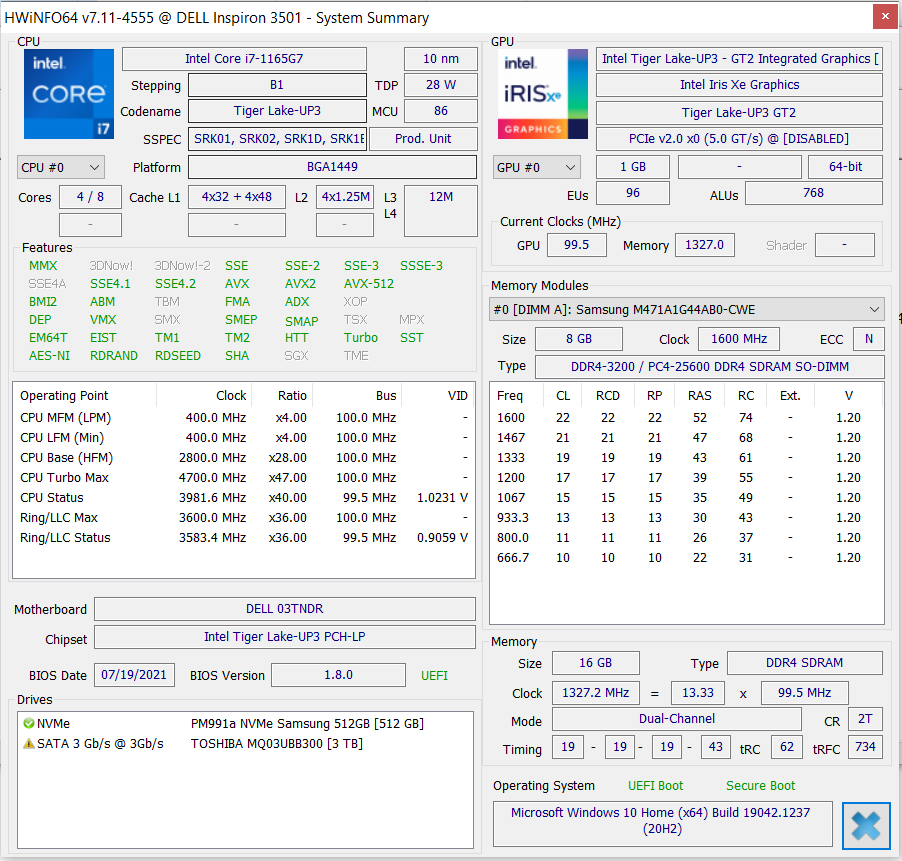Click the 64-bit bus width value
The image size is (902, 861).
pyautogui.click(x=845, y=167)
